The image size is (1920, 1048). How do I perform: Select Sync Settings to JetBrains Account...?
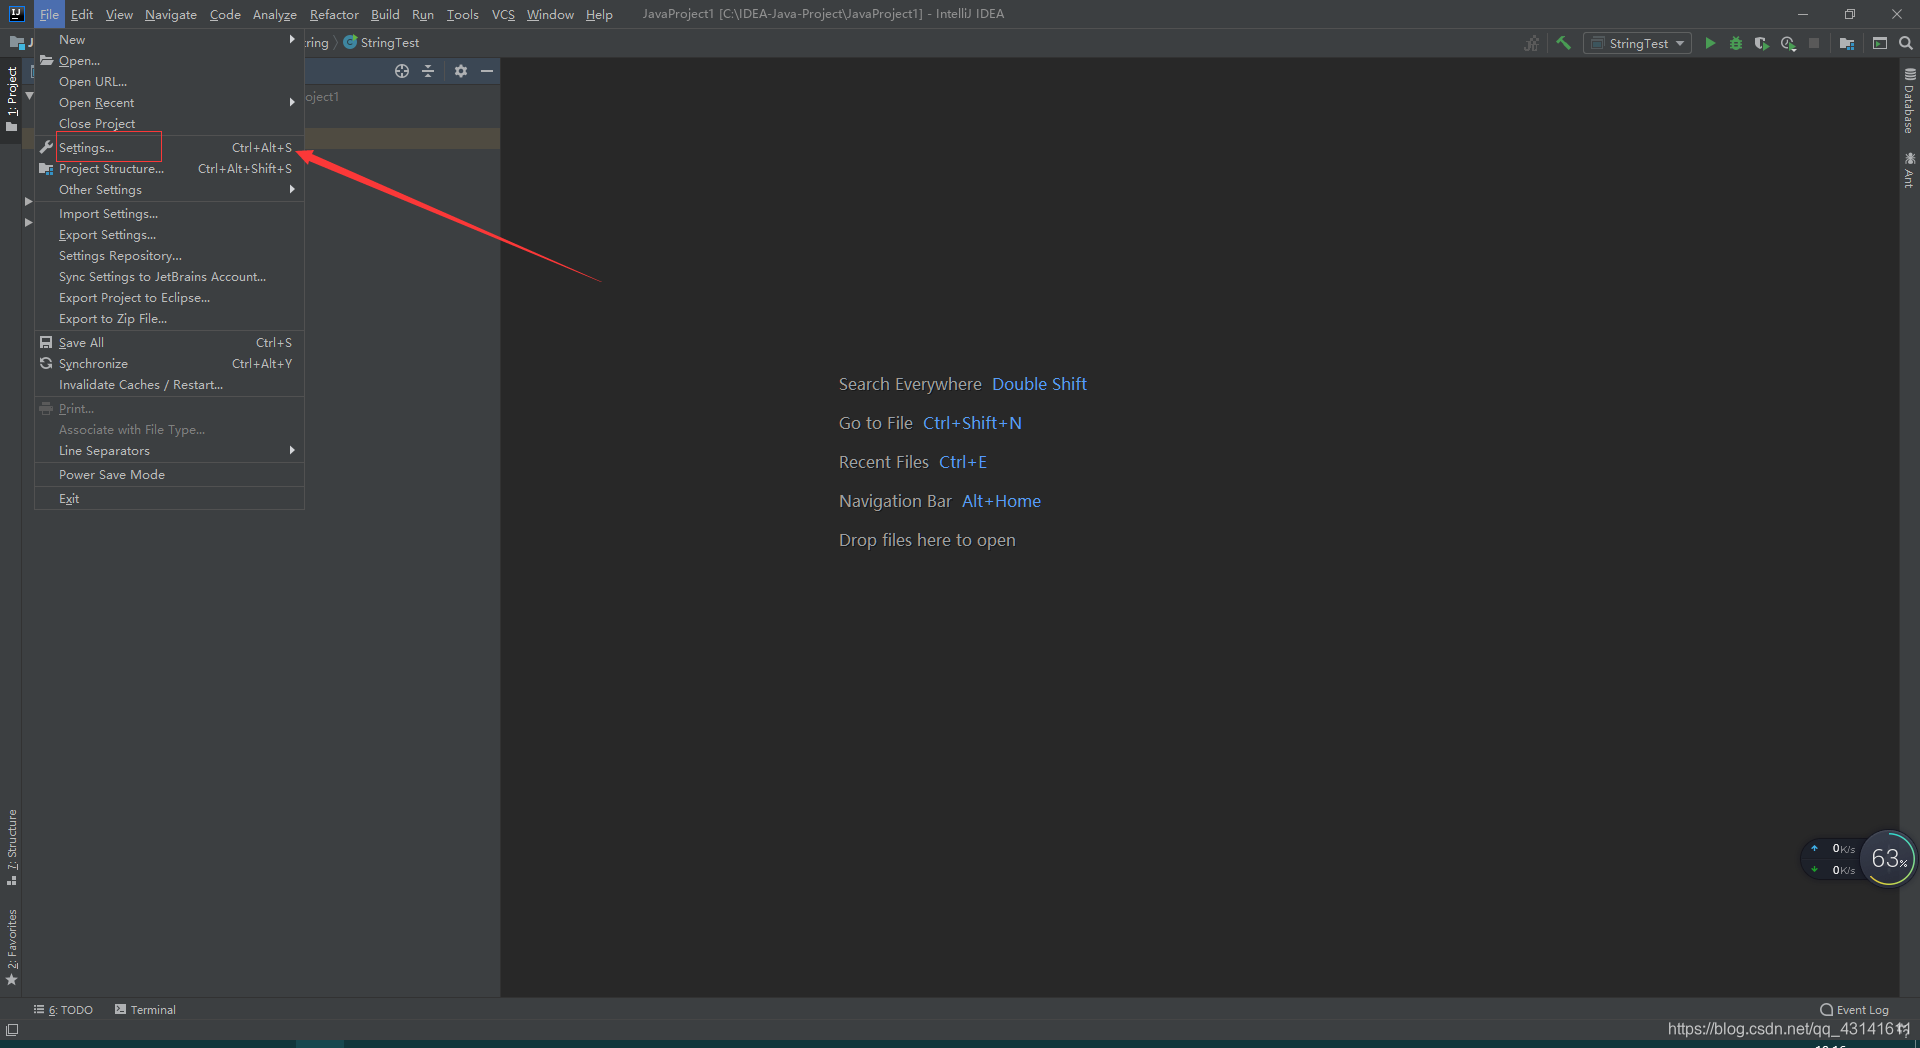tap(169, 277)
